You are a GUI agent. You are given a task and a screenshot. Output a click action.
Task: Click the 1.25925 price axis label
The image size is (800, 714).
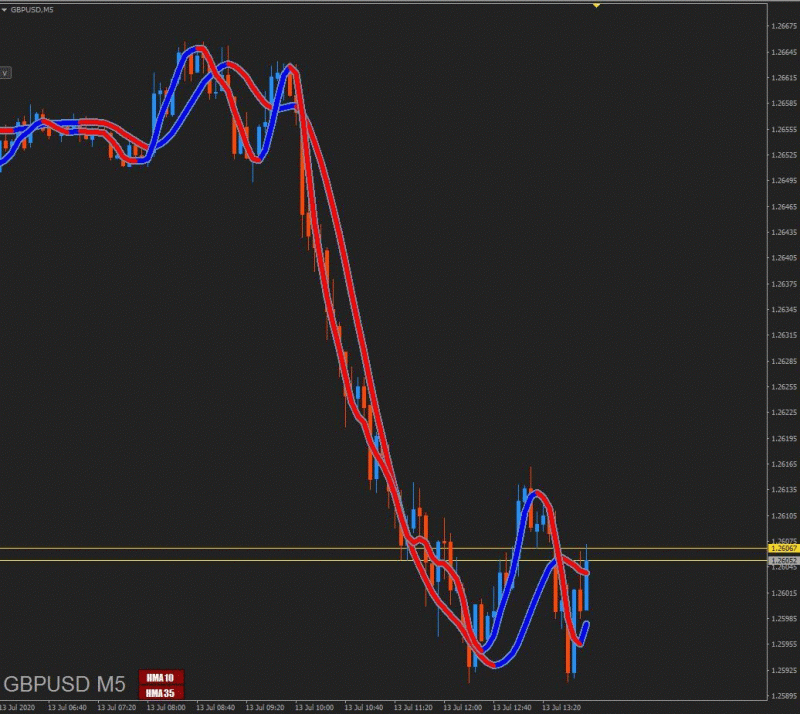coord(784,670)
